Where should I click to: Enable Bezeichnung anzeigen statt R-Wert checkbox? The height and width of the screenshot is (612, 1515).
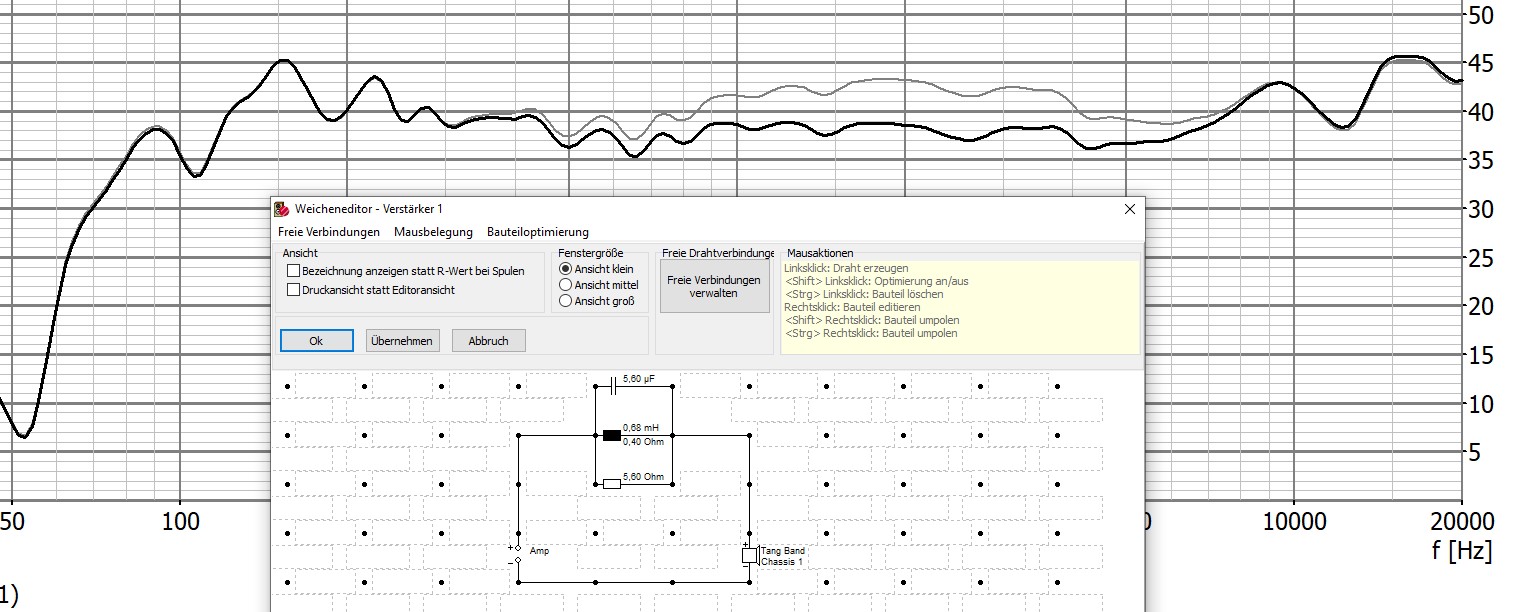(293, 271)
